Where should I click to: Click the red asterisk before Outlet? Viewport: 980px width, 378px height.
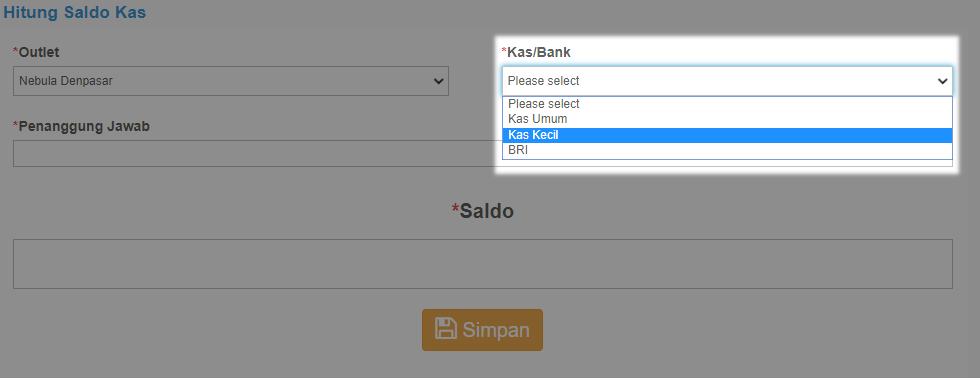point(16,51)
